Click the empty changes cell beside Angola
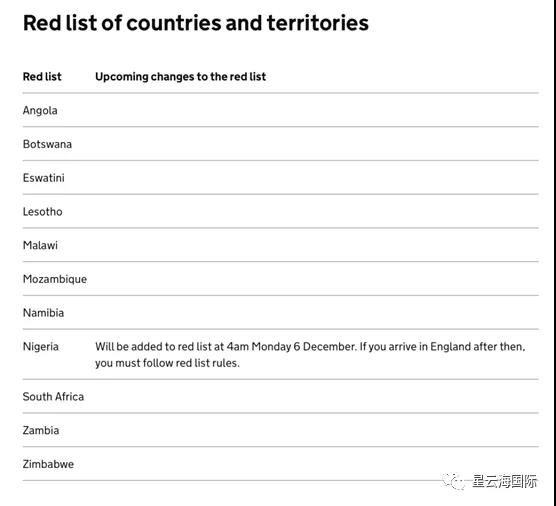The width and height of the screenshot is (556, 506). coord(317,110)
